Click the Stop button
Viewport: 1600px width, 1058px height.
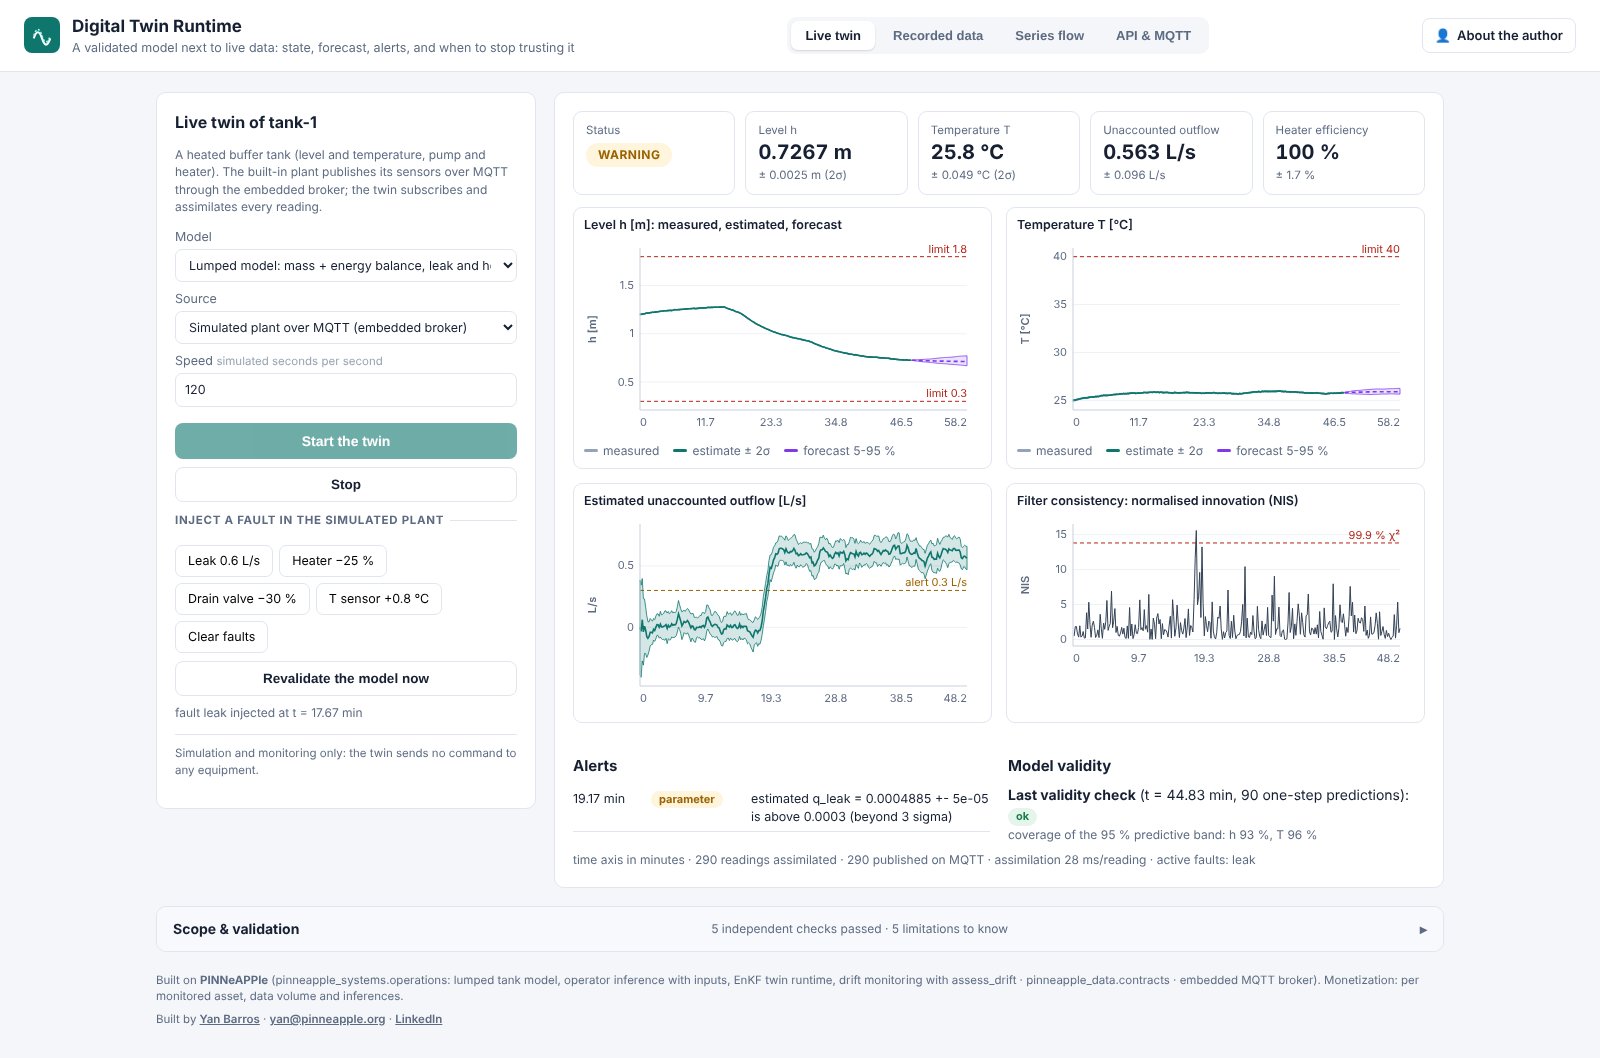[346, 484]
